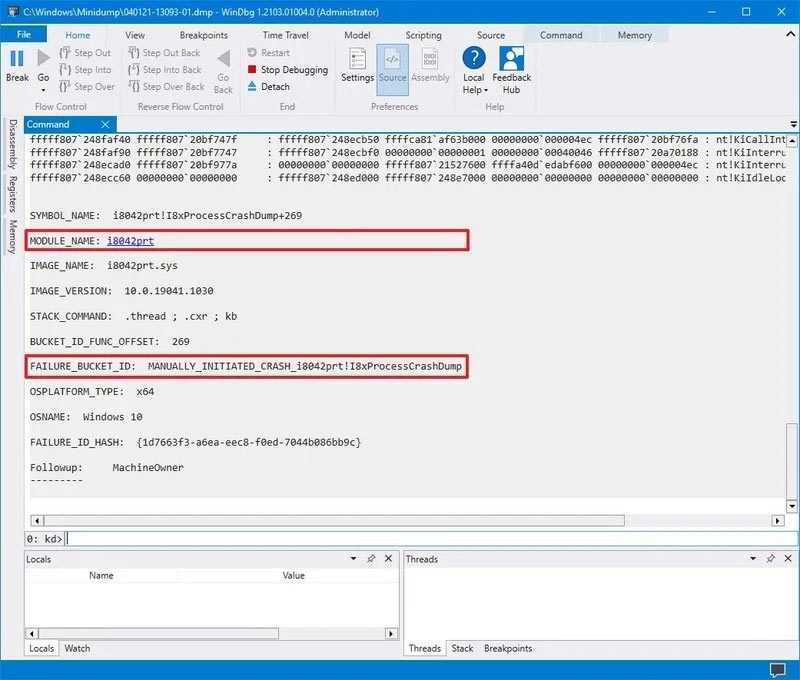Click Step Out Back
Screen dimensions: 800x680
click(164, 53)
